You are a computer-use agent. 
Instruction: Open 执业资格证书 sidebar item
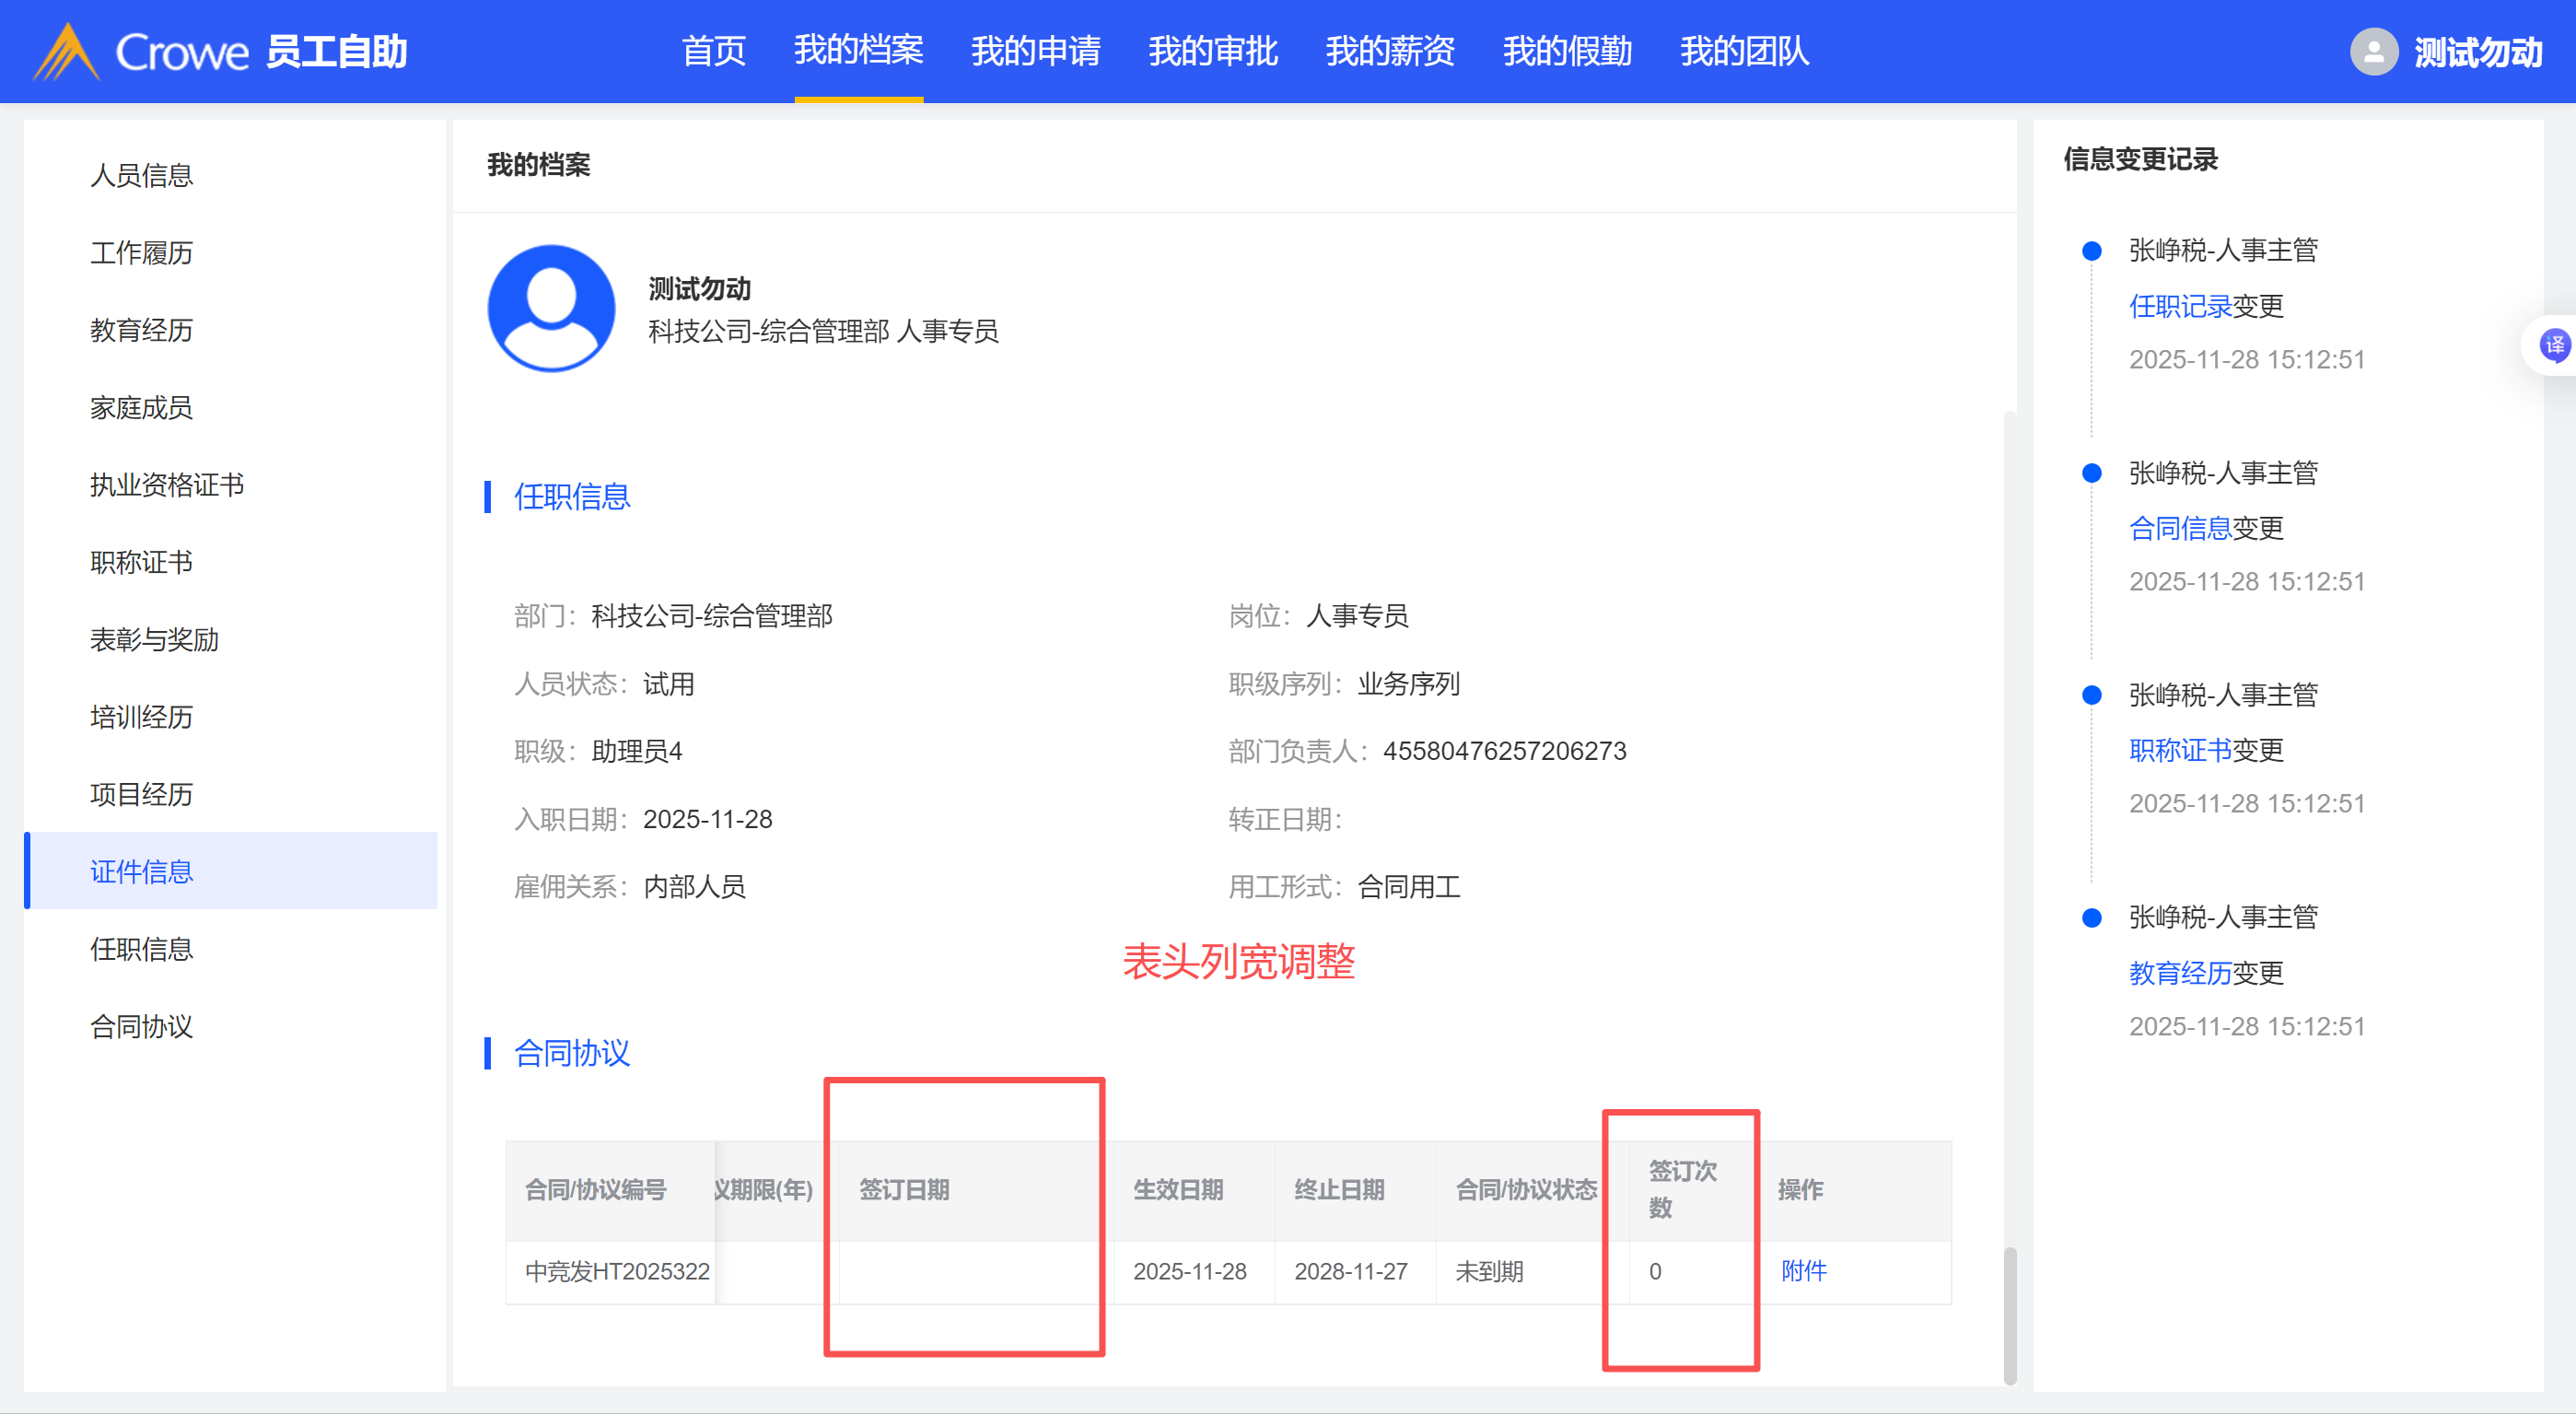click(167, 485)
